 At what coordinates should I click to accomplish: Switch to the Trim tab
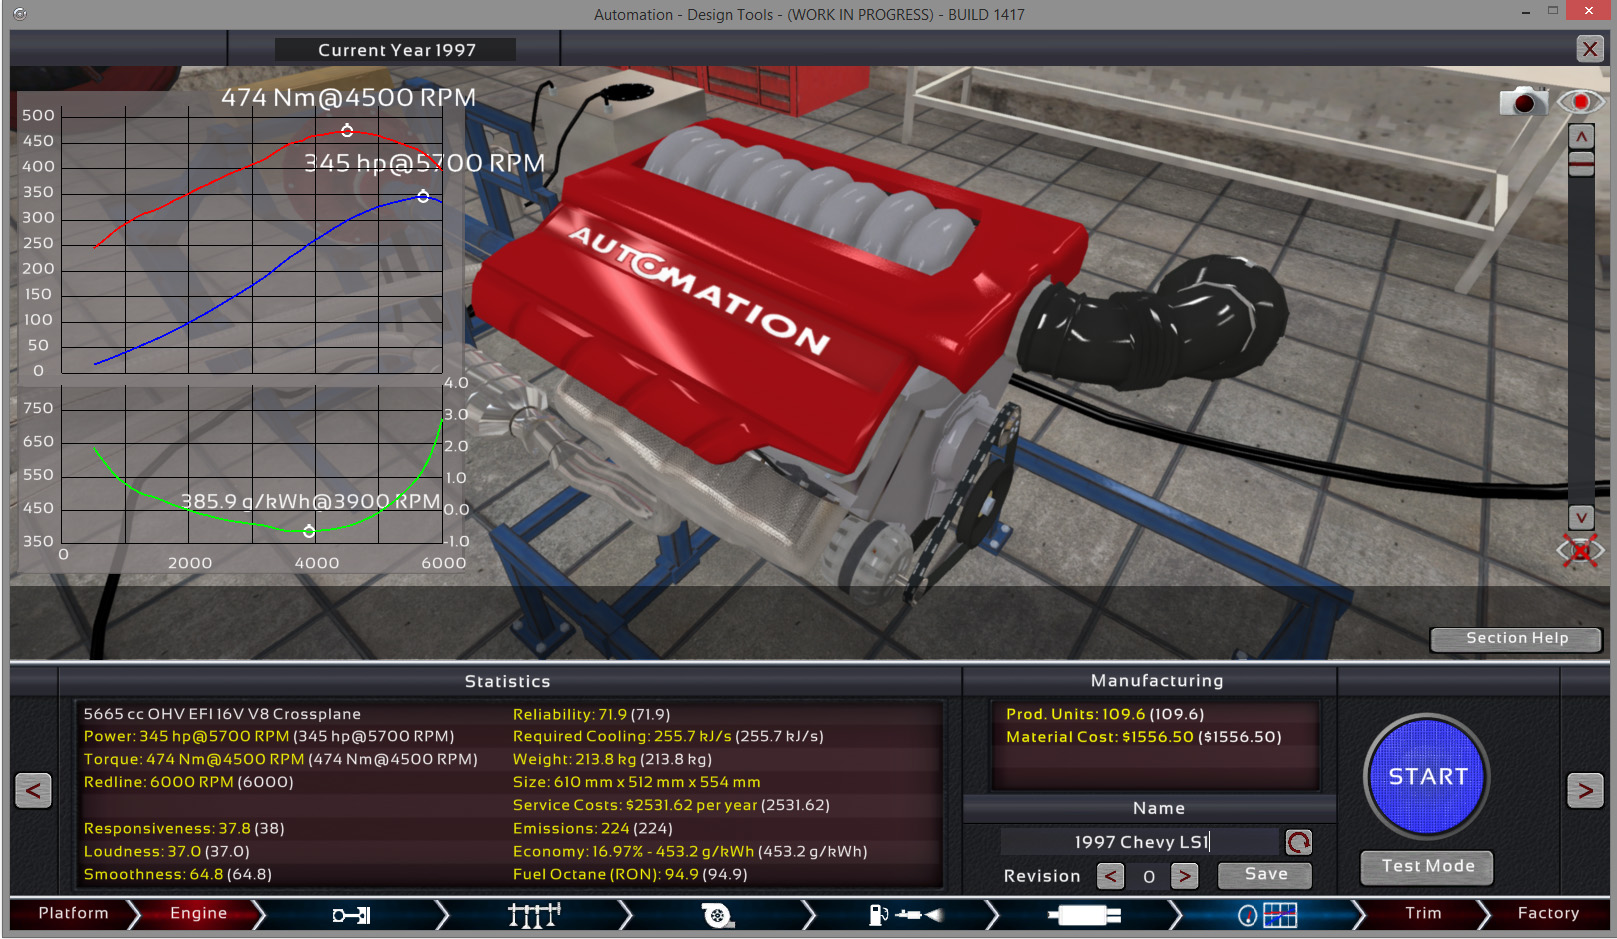click(1423, 914)
